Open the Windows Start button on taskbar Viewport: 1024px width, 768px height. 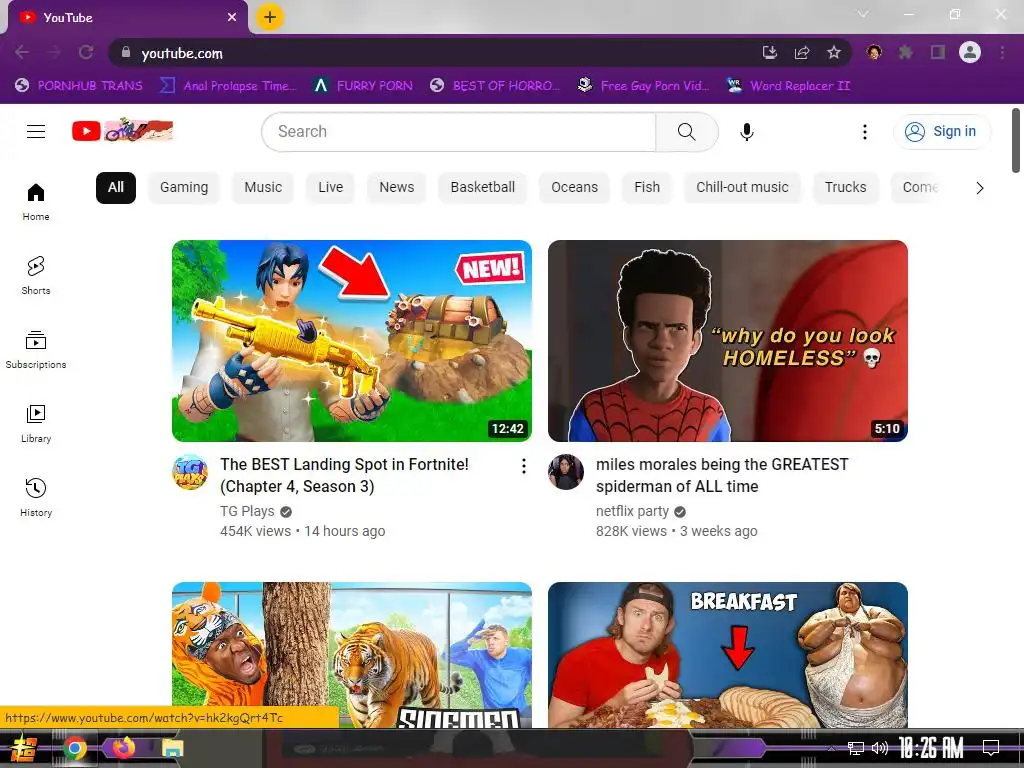(x=22, y=748)
